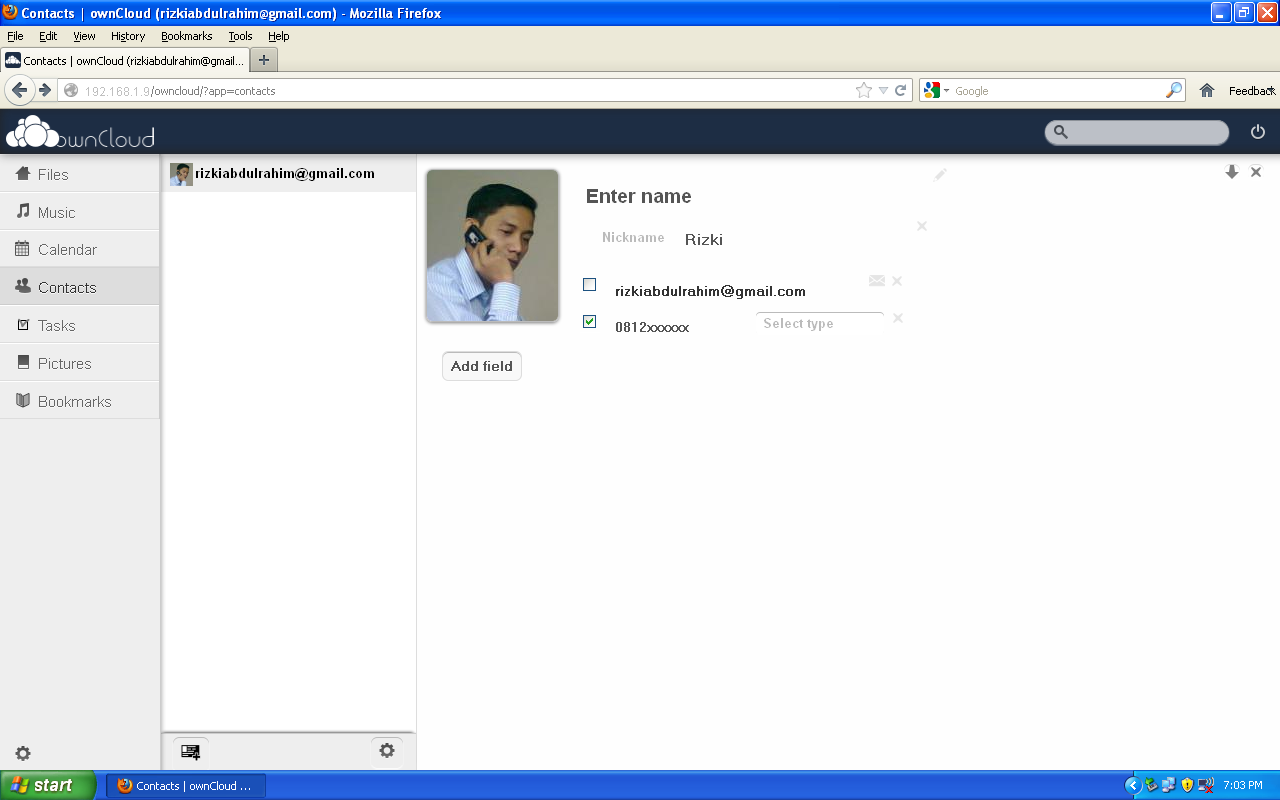The image size is (1280, 800).
Task: Click the Windows start button
Action: [48, 785]
